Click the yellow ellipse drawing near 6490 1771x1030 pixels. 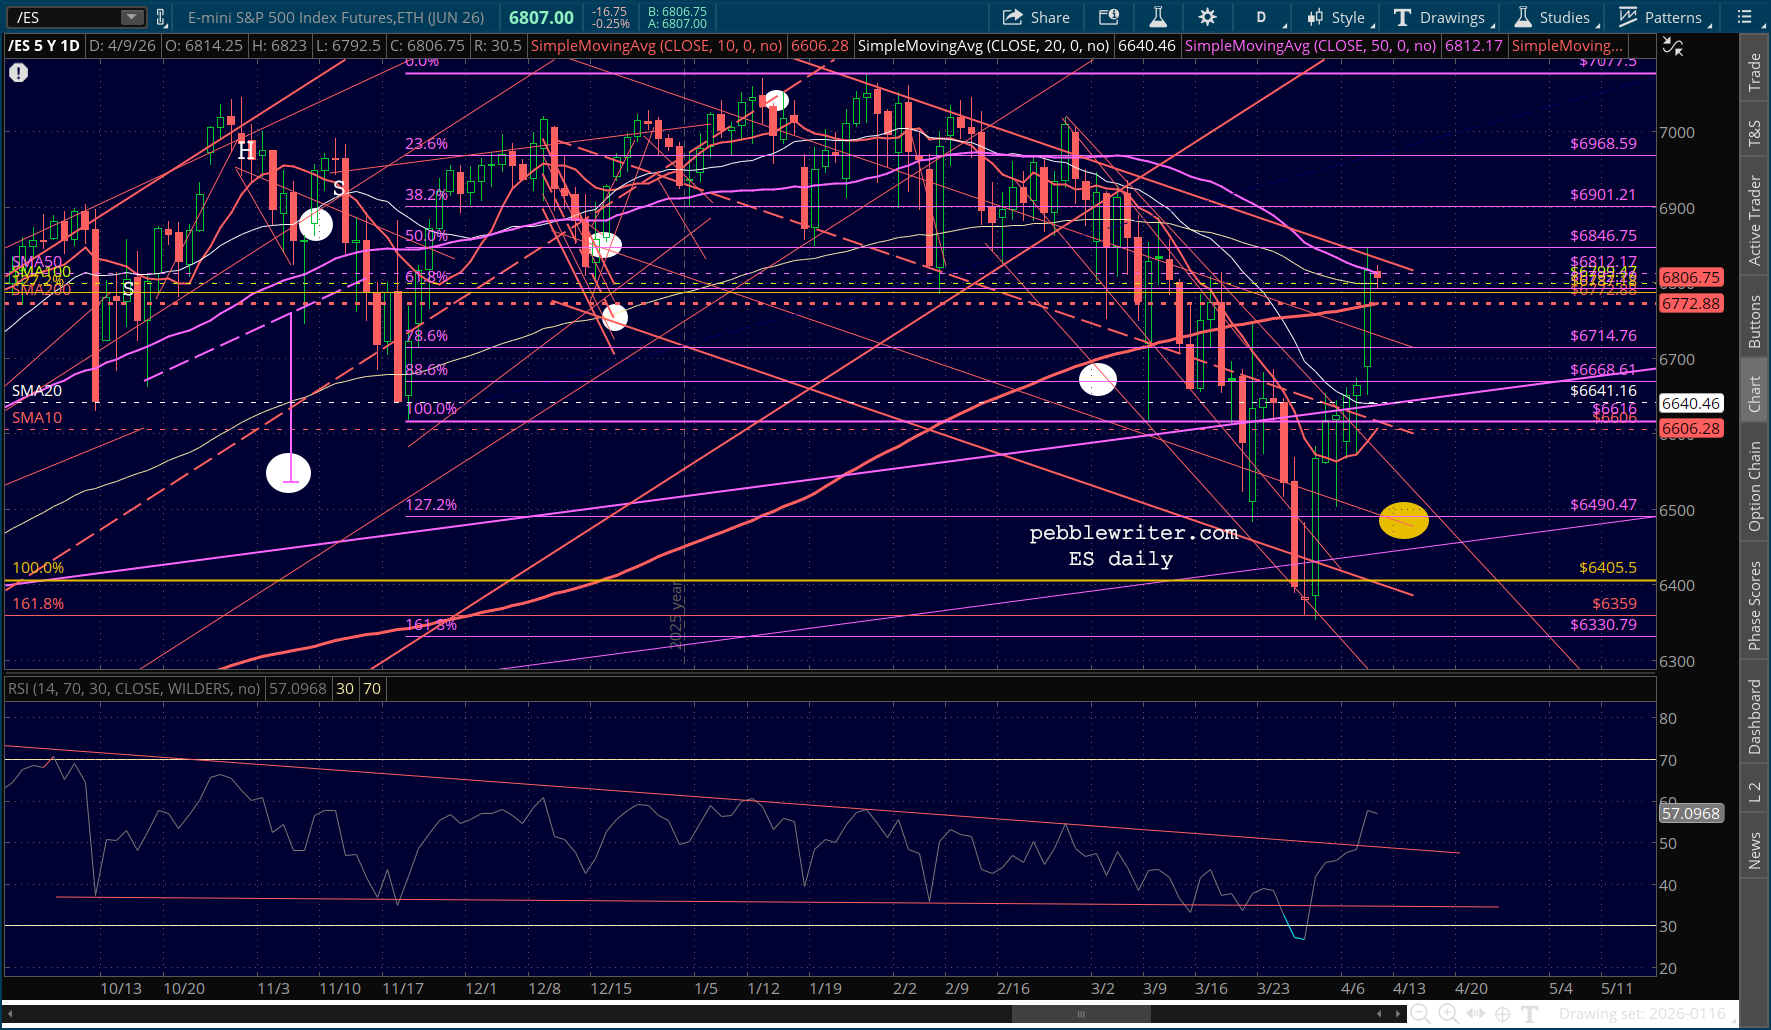(x=1403, y=520)
